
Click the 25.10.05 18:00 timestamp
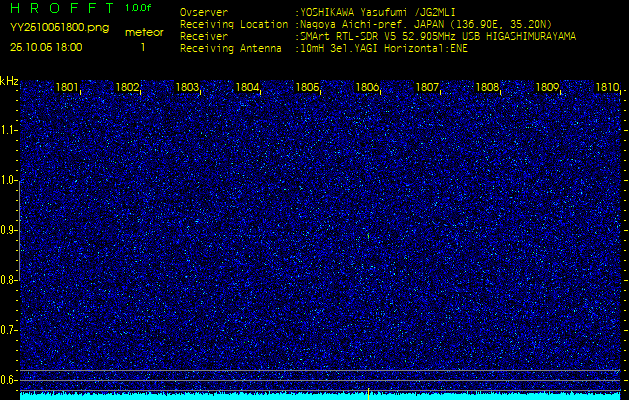point(47,47)
